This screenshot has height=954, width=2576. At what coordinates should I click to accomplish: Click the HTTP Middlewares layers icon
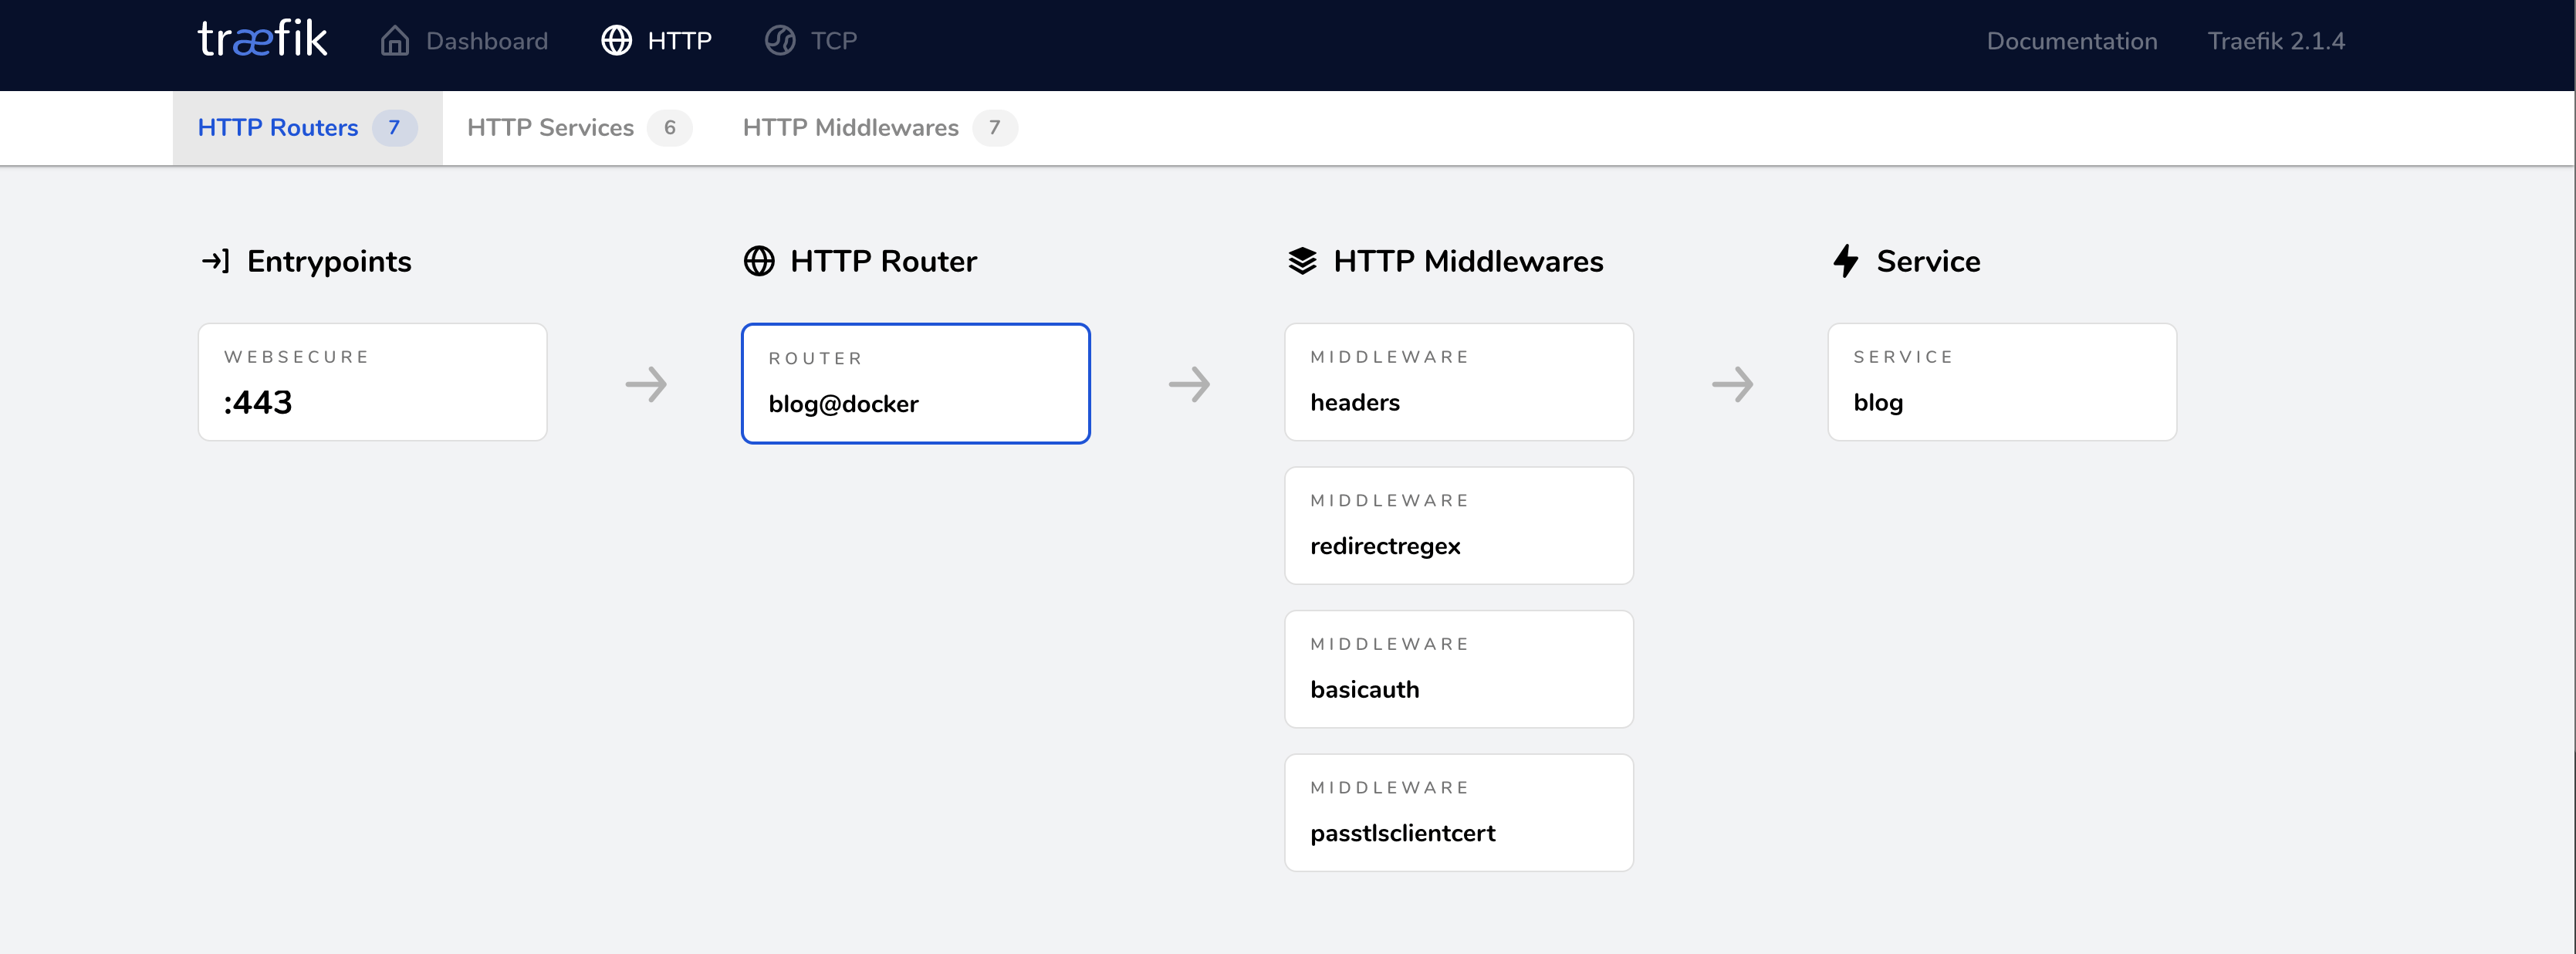[x=1302, y=261]
